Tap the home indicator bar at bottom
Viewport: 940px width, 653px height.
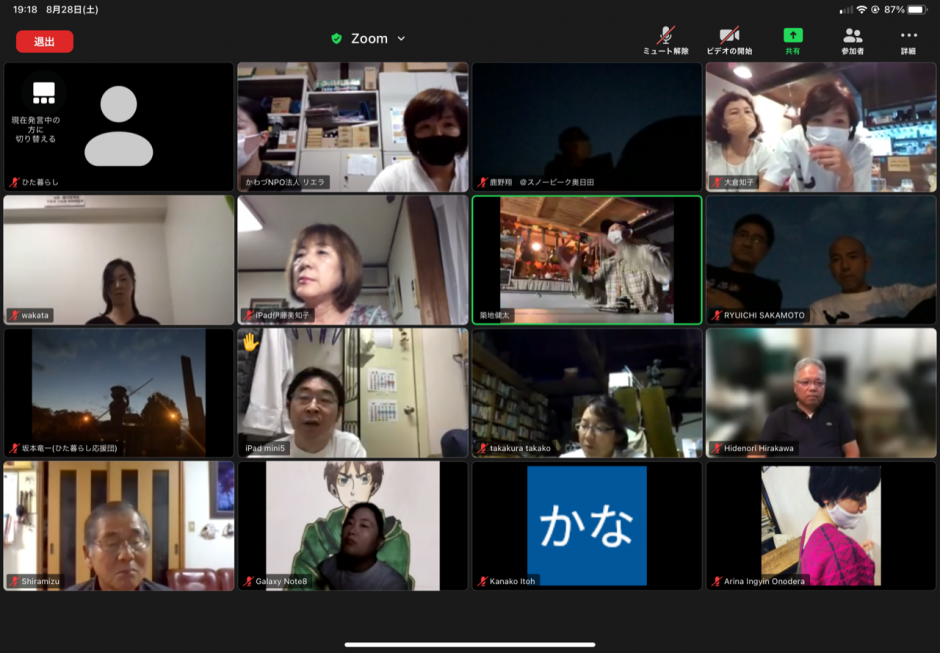click(469, 644)
